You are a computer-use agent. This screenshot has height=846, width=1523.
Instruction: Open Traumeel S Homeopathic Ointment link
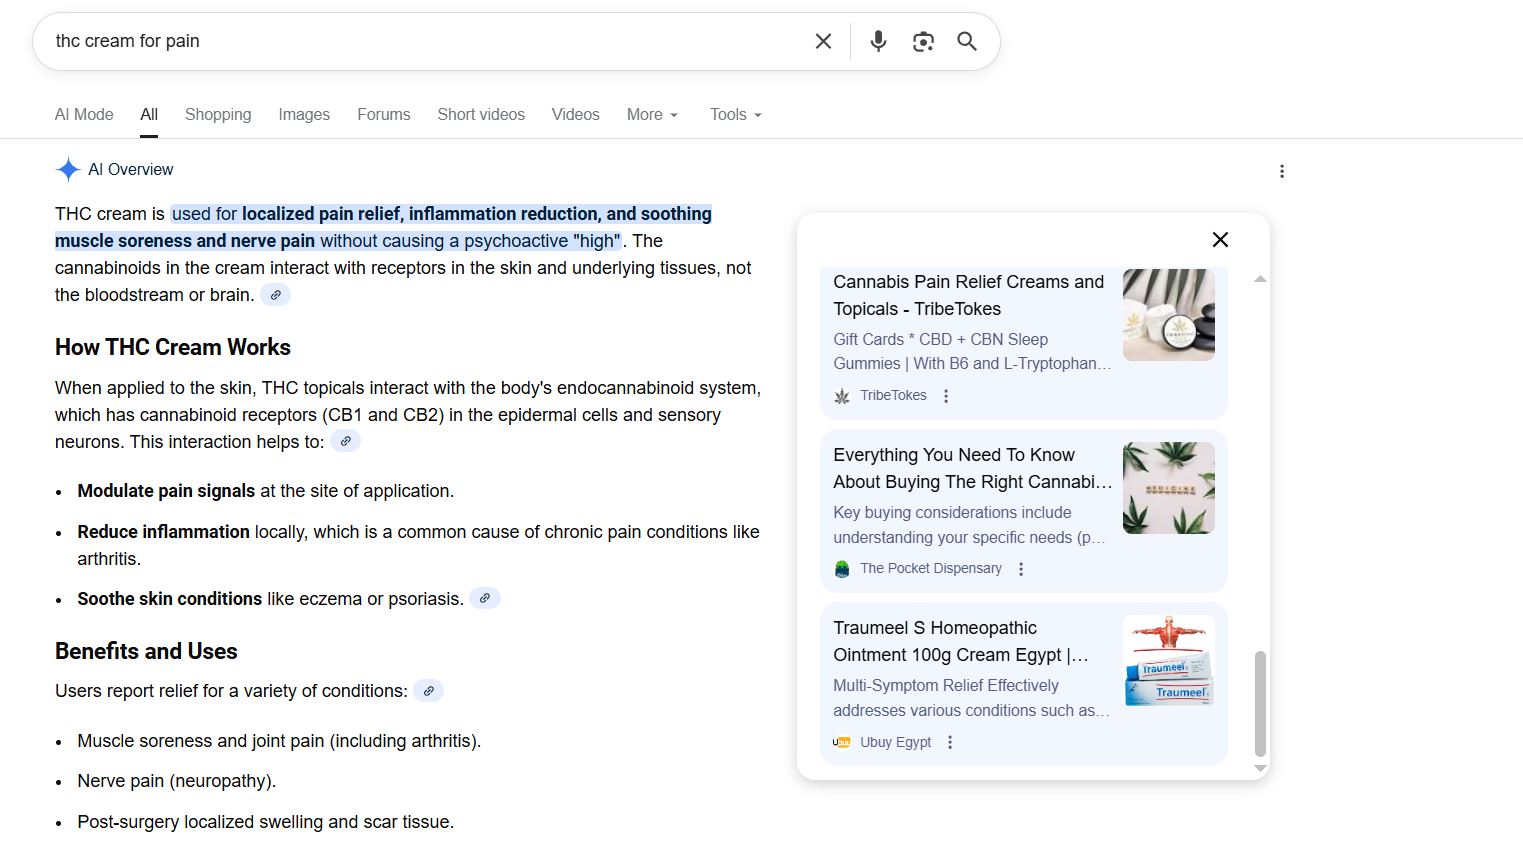[x=960, y=641]
